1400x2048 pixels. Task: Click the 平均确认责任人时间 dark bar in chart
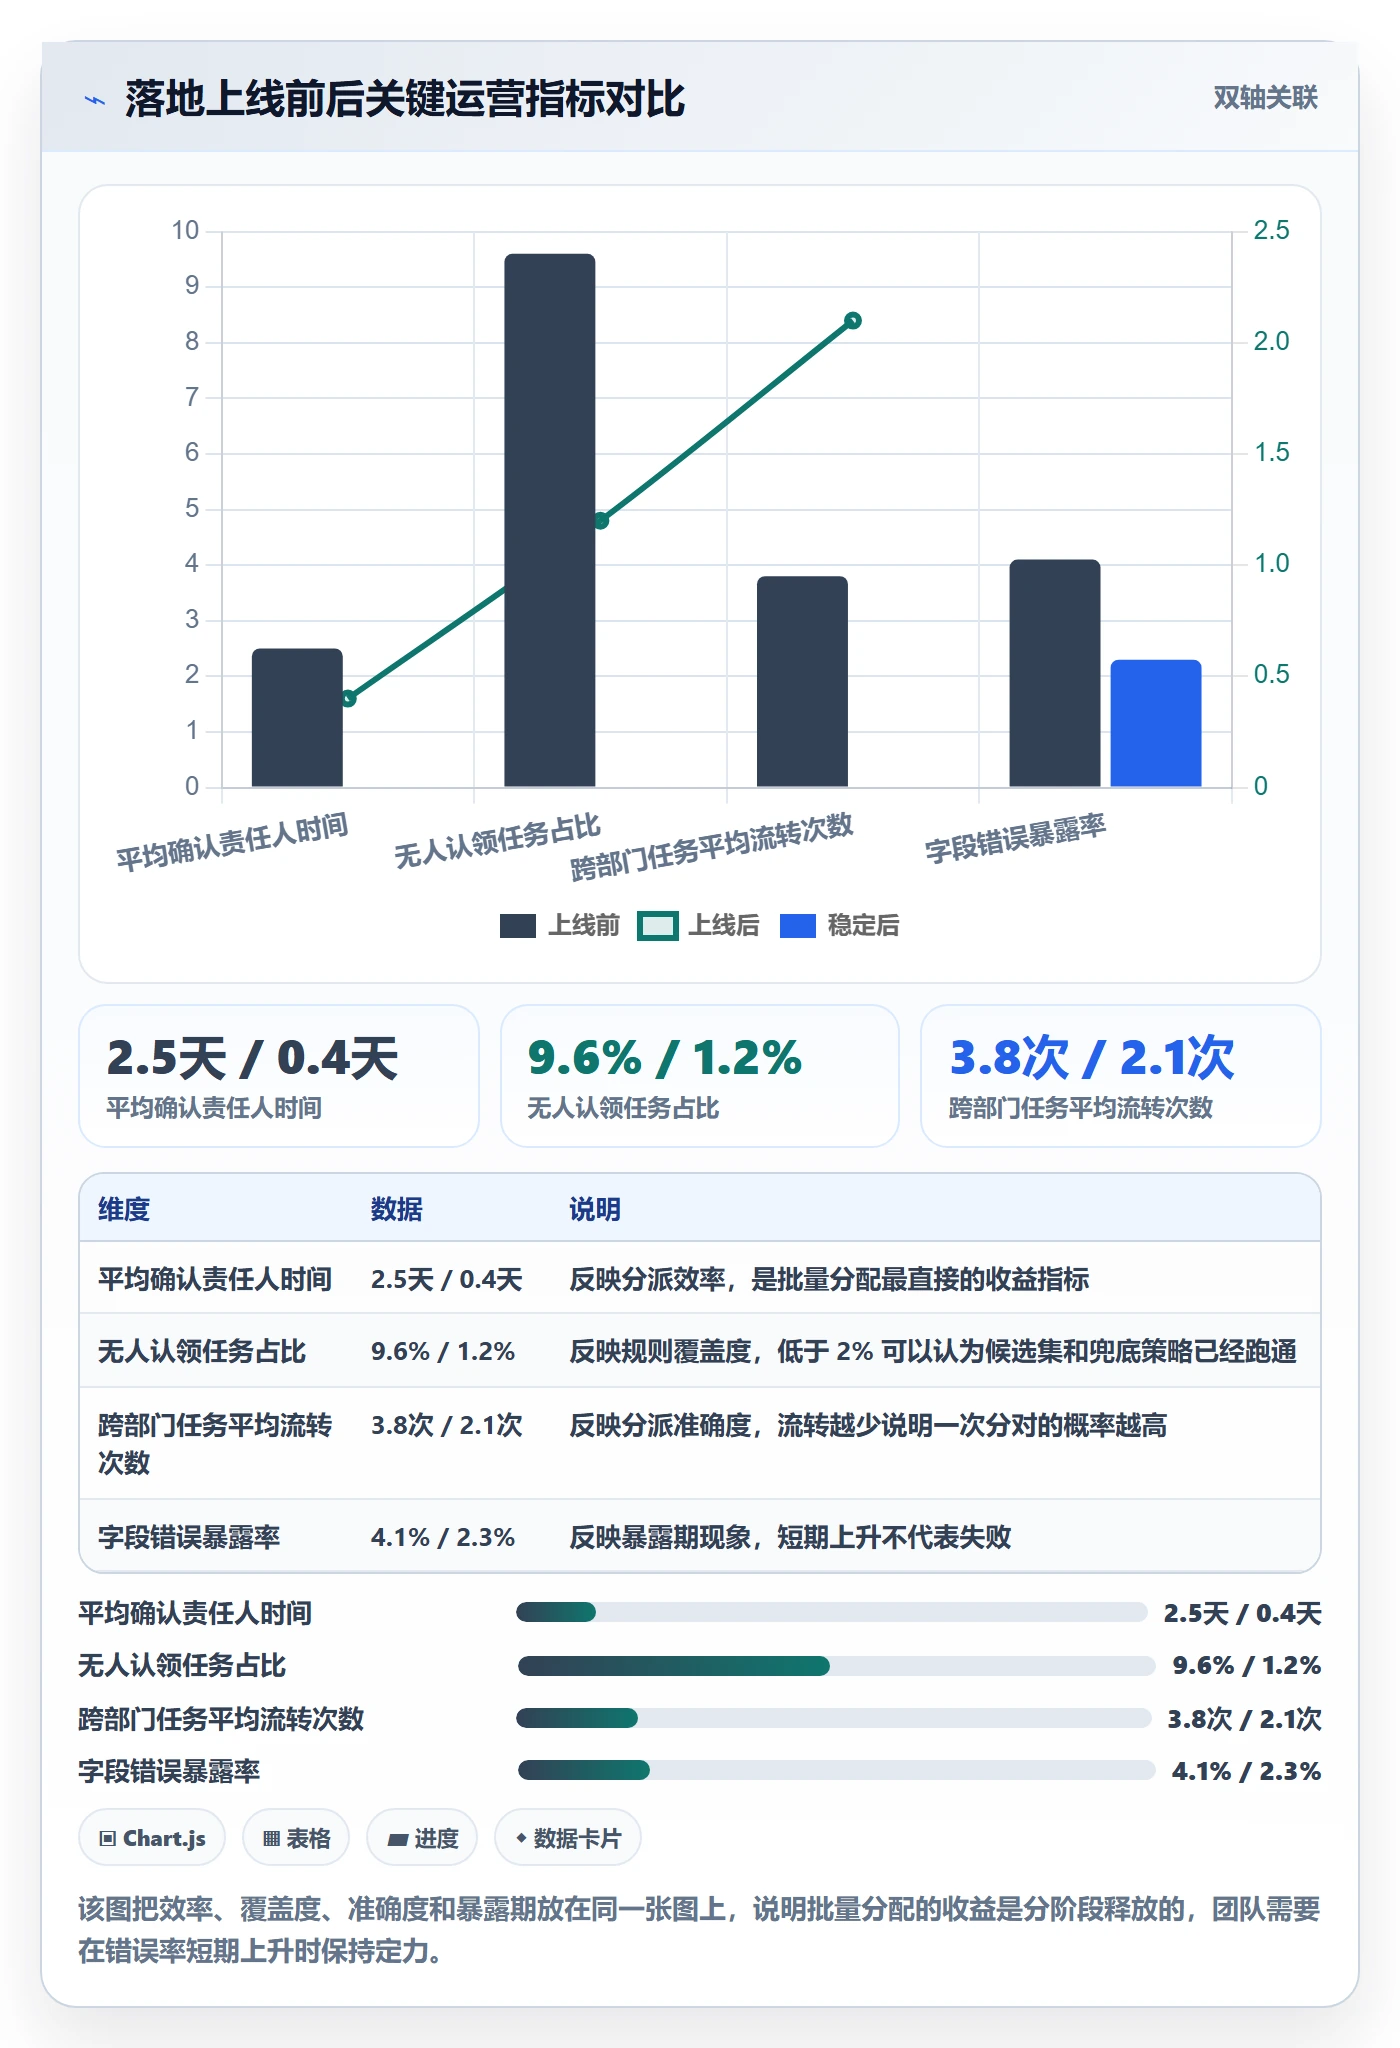tap(297, 718)
